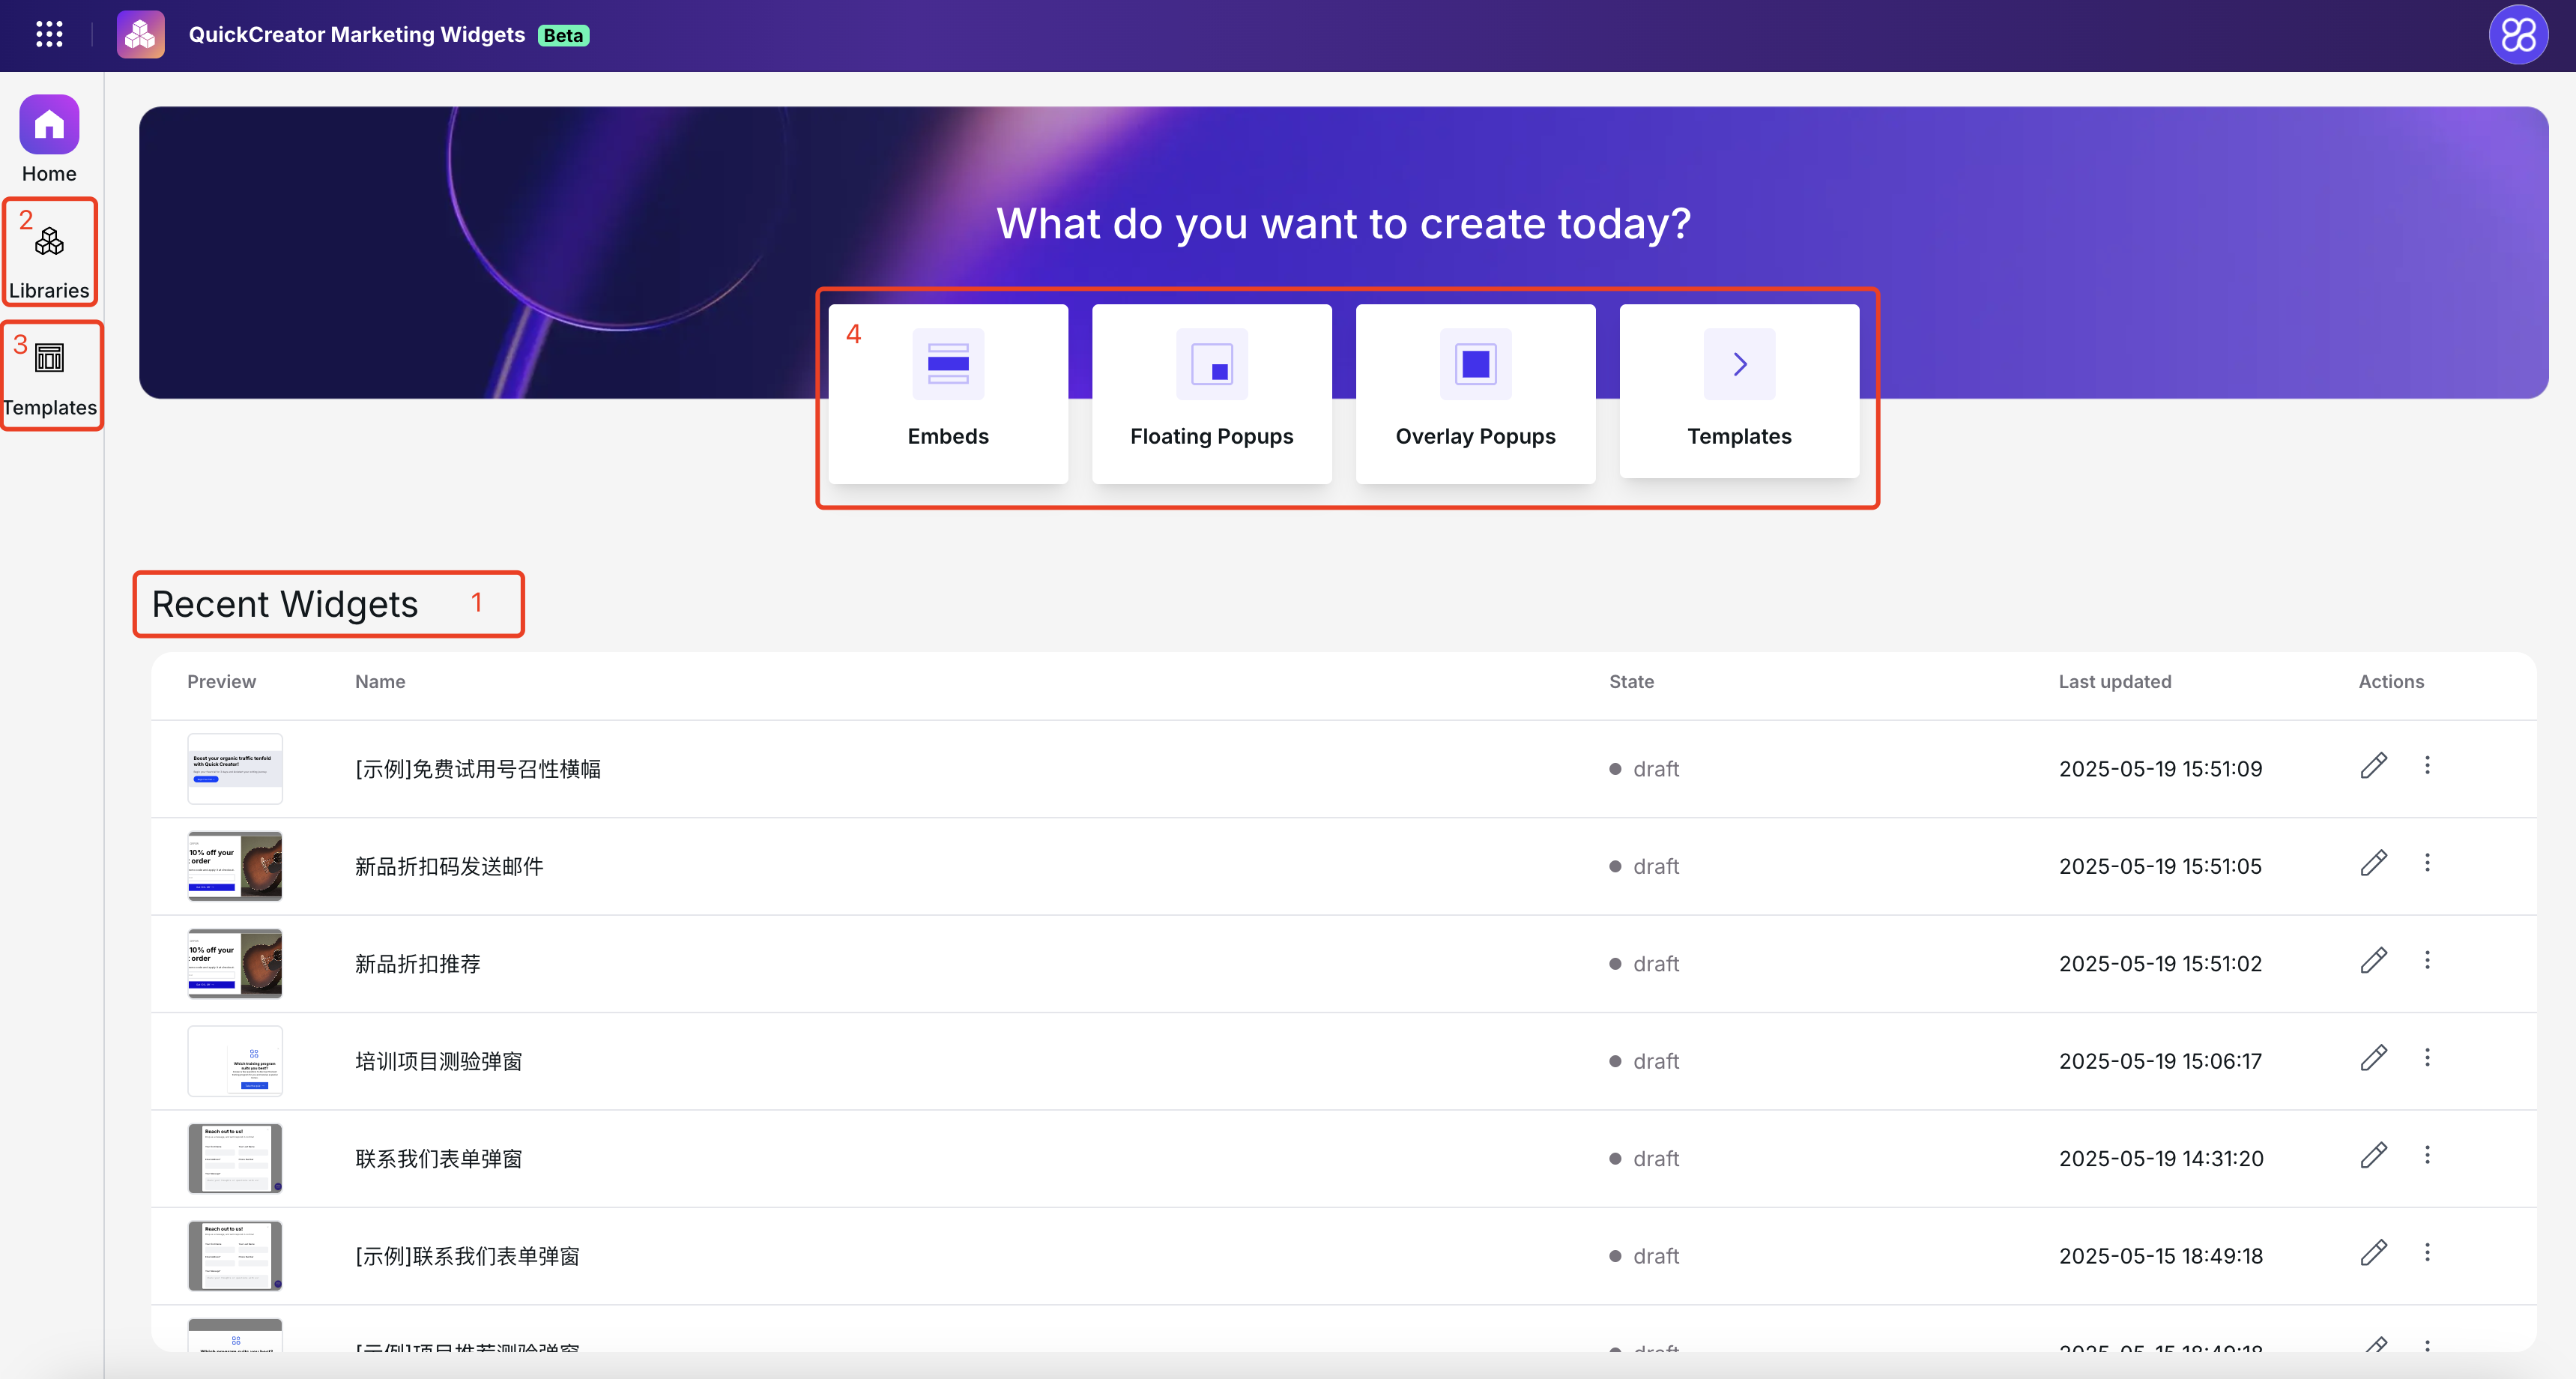The height and width of the screenshot is (1379, 2576).
Task: Open the user profile avatar
Action: [2517, 35]
